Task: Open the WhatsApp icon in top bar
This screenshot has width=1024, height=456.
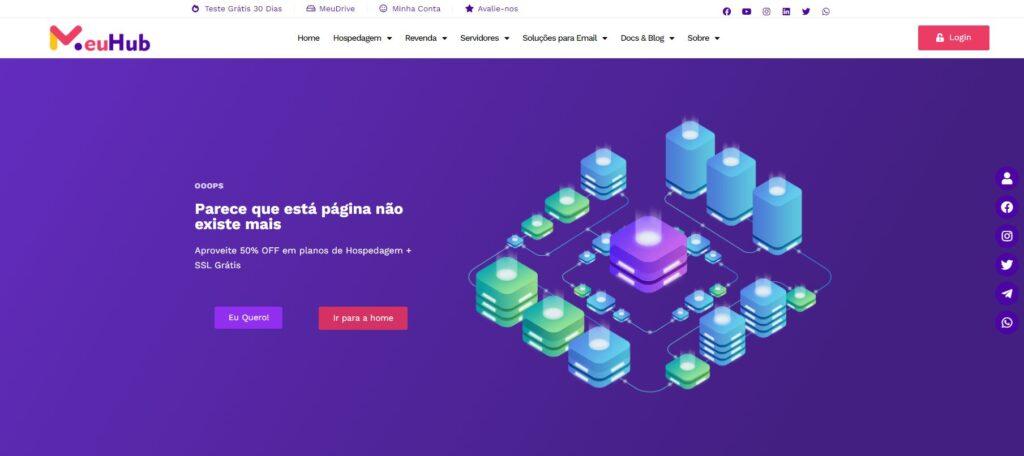Action: (826, 11)
